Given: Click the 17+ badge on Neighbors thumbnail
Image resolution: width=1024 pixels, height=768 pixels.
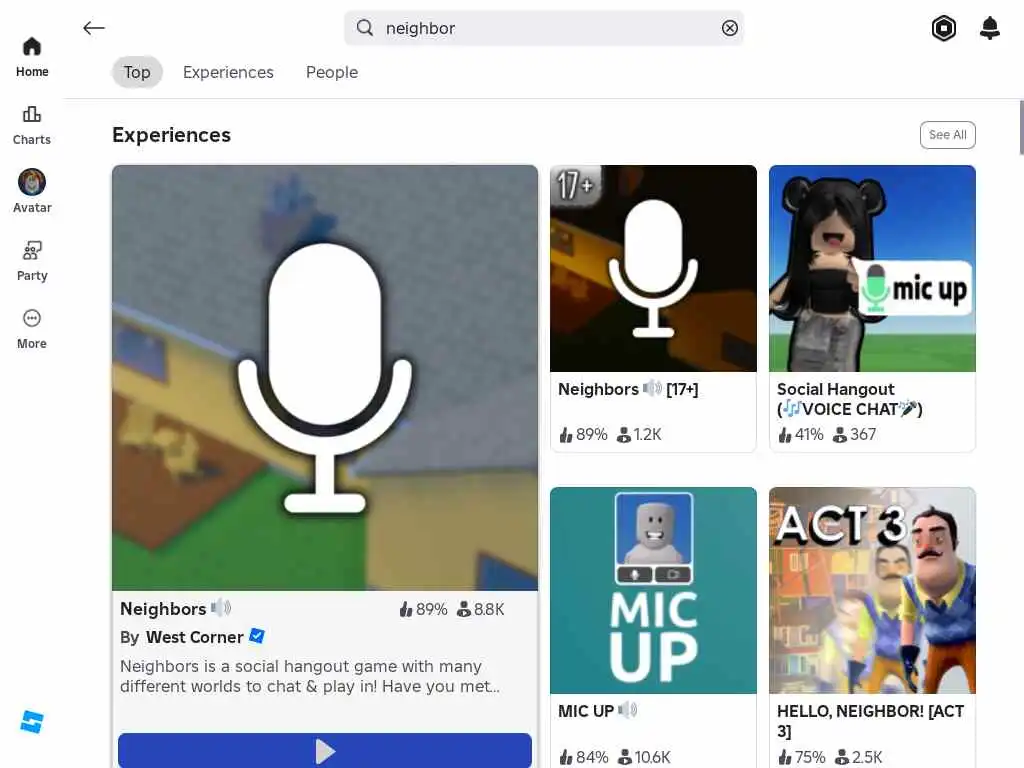Looking at the screenshot, I should coord(575,185).
